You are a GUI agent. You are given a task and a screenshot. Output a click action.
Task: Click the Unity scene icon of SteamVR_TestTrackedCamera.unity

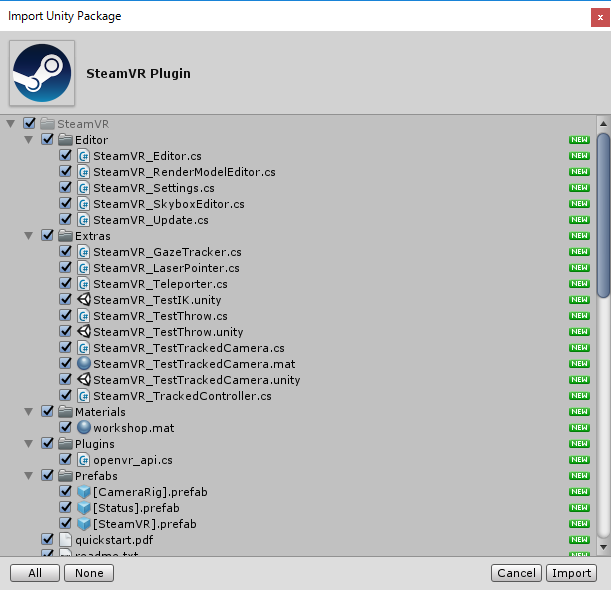[83, 379]
